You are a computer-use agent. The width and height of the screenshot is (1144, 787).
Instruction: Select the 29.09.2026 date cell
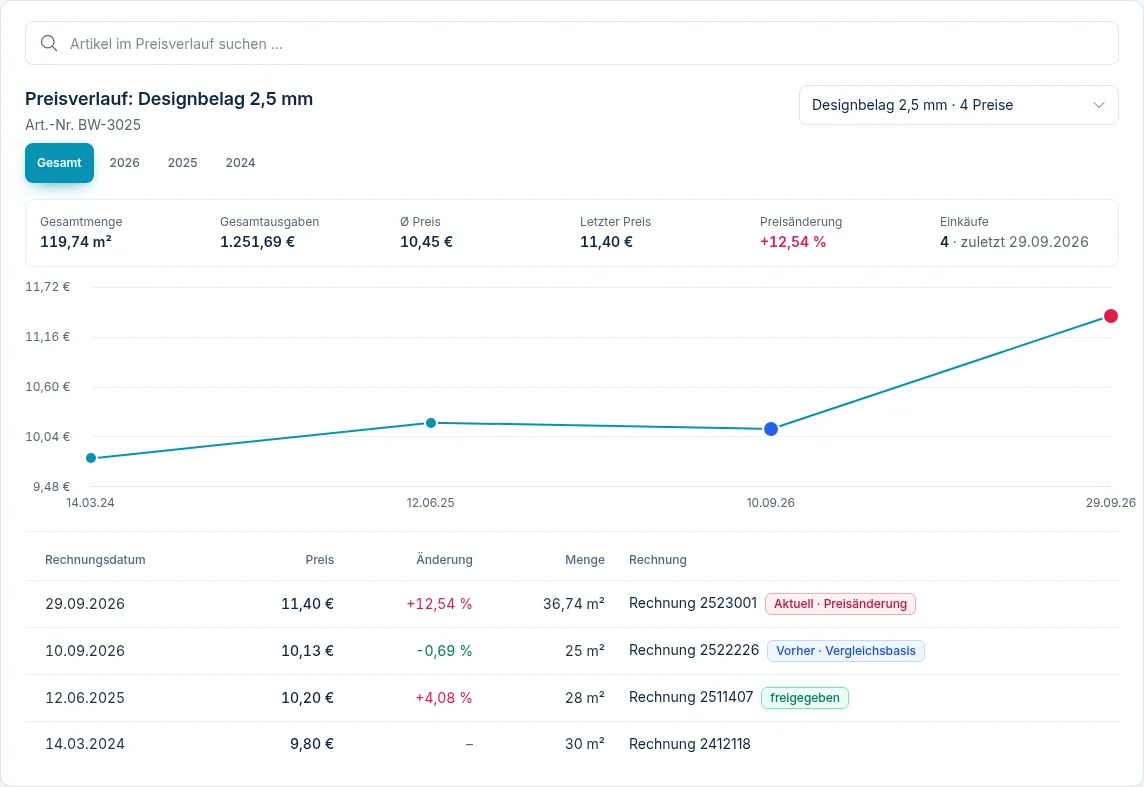pyautogui.click(x=85, y=604)
